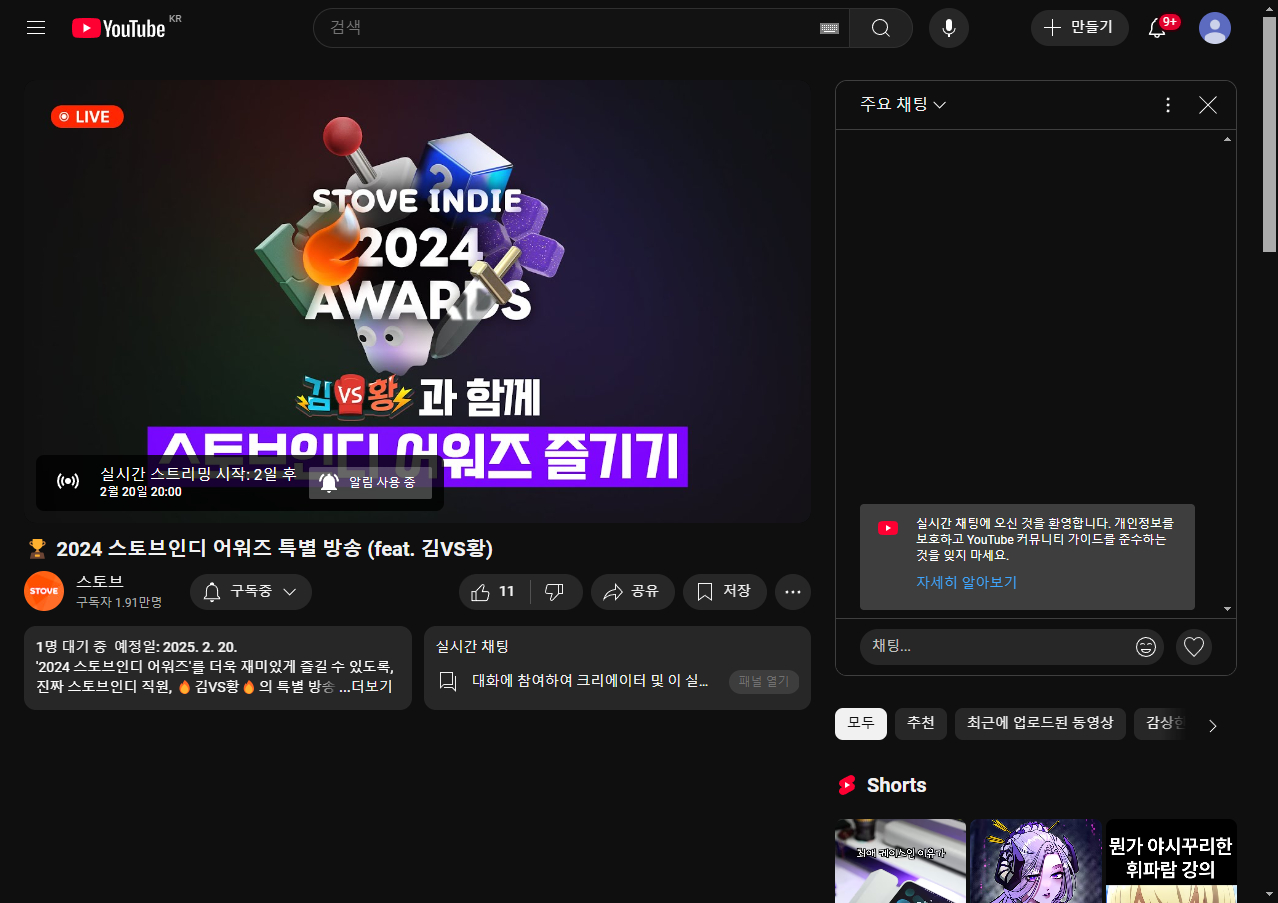Select the 추천 filter chip

(921, 724)
